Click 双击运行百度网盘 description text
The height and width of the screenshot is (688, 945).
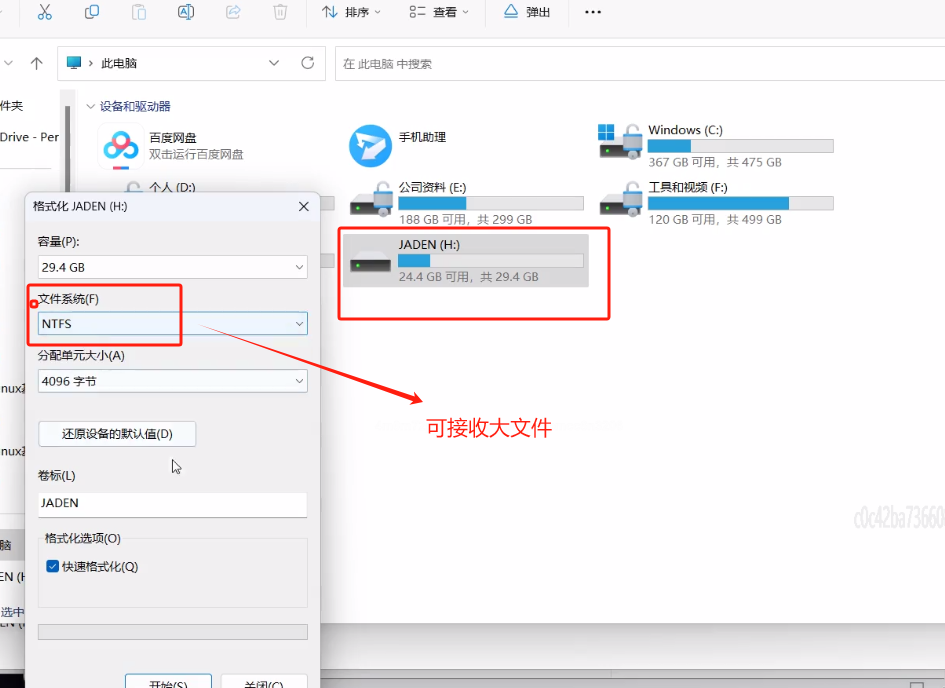pos(196,154)
